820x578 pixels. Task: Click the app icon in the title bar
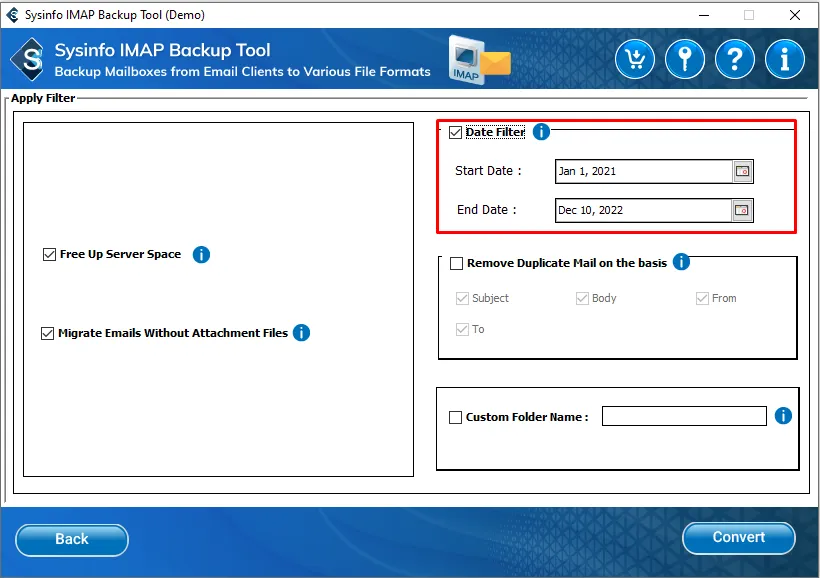click(13, 15)
